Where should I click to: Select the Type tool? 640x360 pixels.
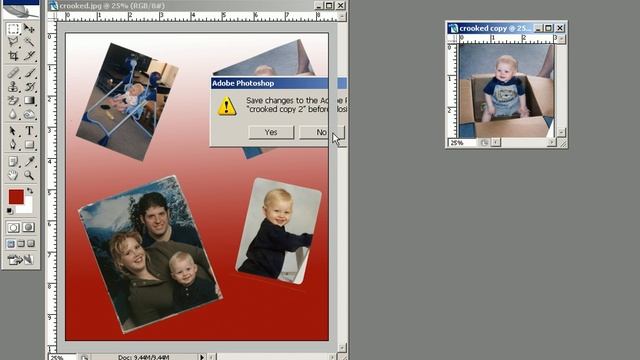tap(29, 131)
